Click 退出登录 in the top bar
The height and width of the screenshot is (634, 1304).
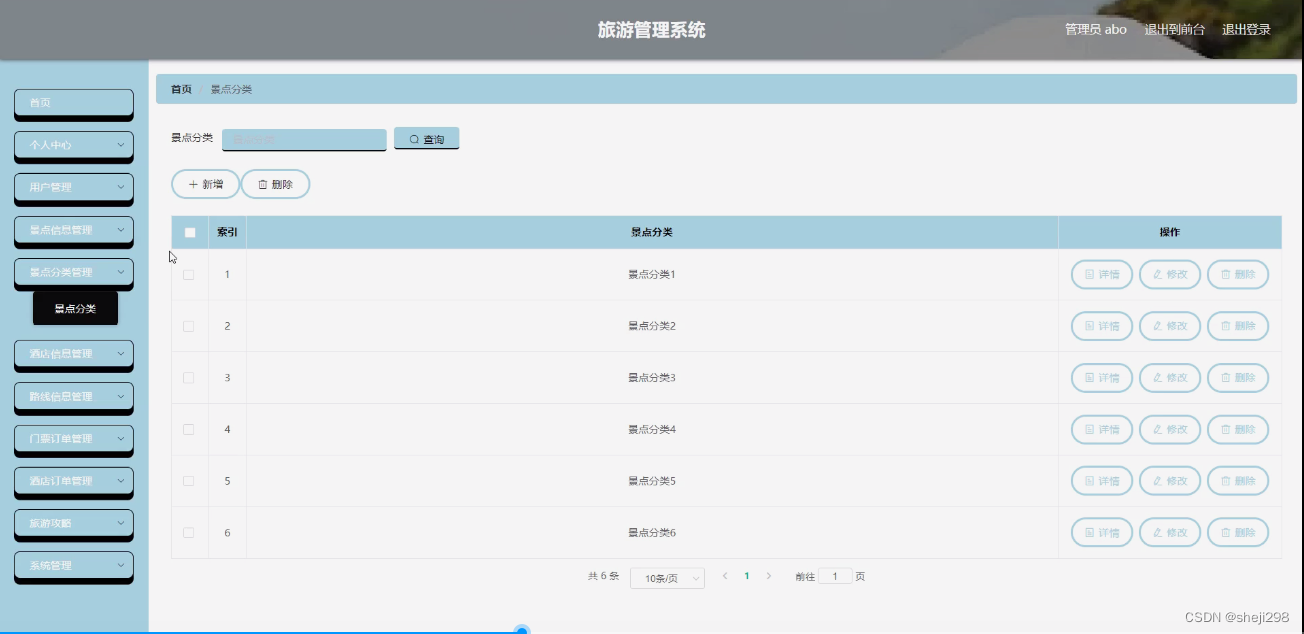1244,30
